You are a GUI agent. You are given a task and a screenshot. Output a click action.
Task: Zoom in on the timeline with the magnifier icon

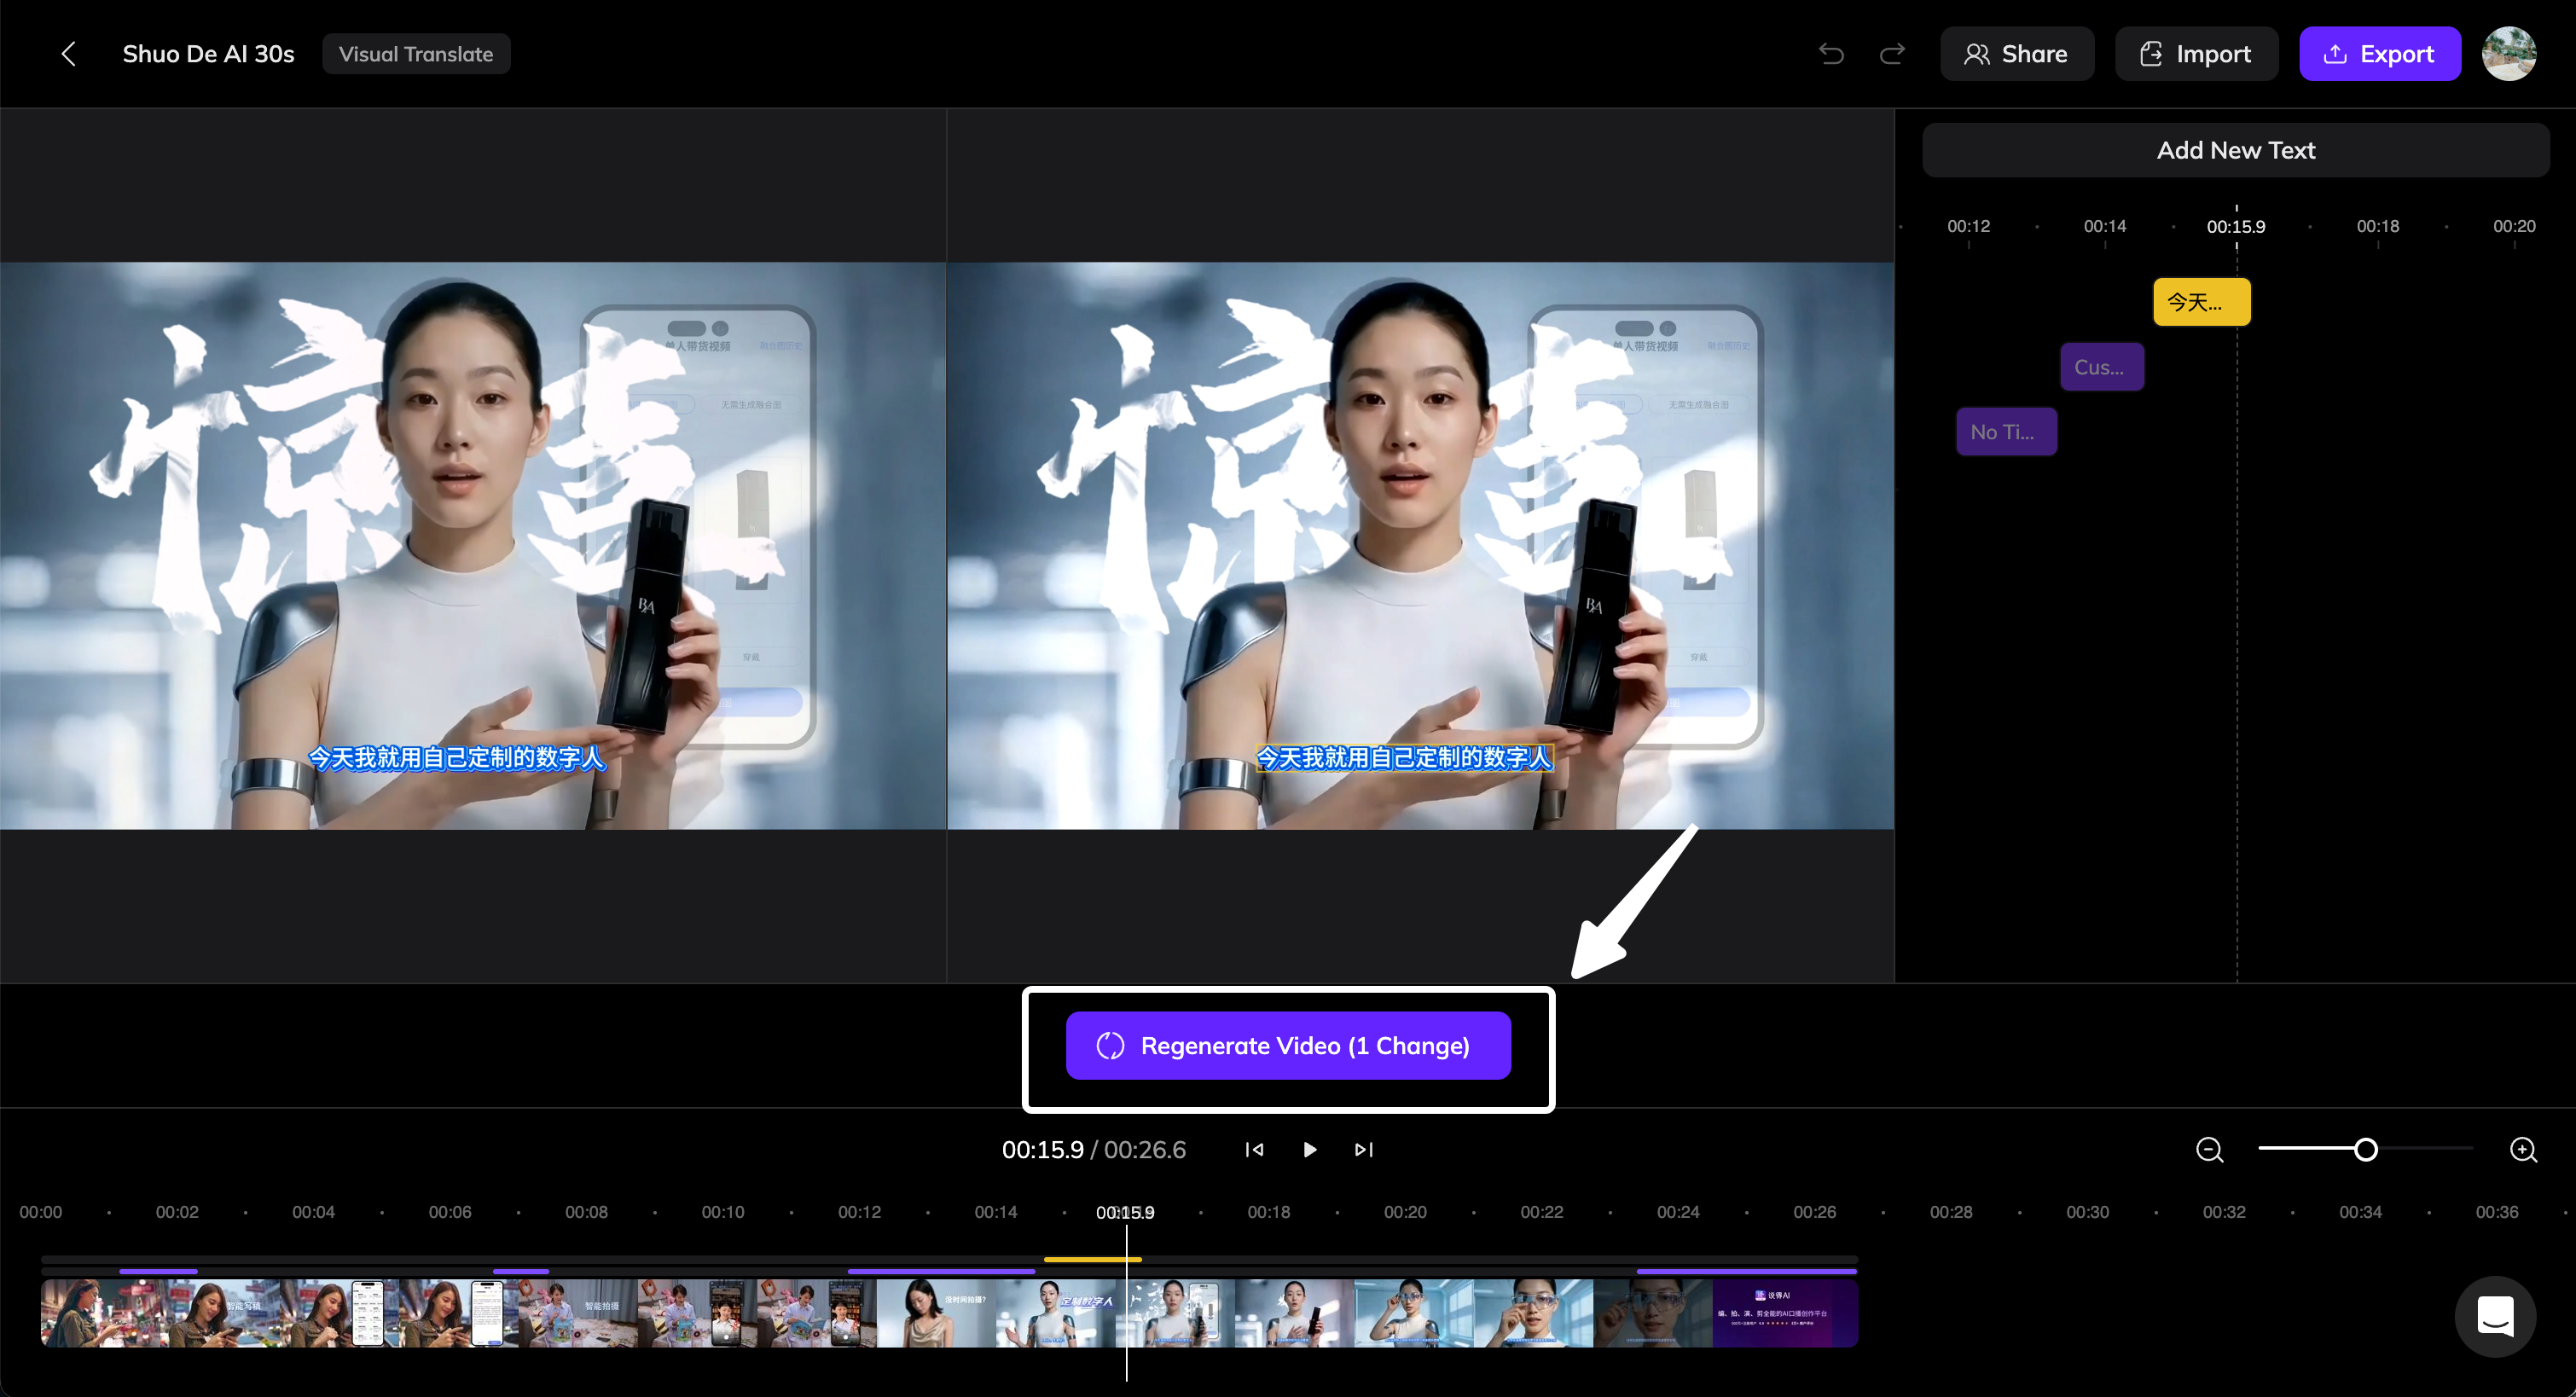tap(2524, 1150)
